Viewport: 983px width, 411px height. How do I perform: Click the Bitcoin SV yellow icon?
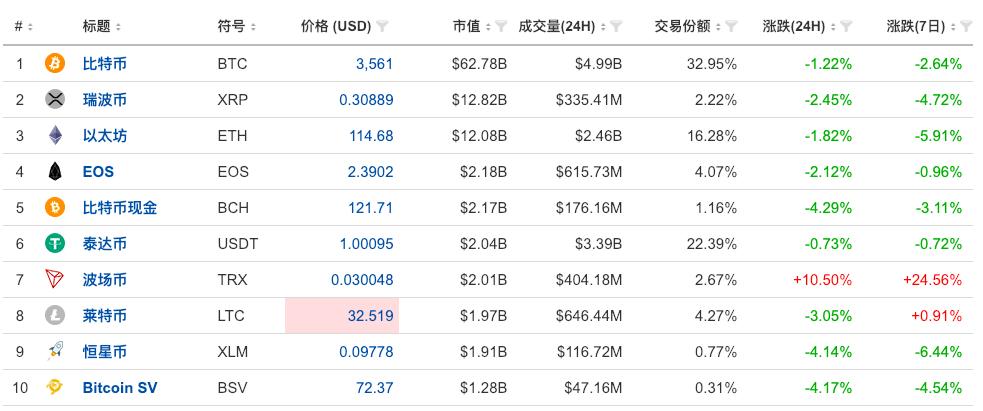click(x=55, y=387)
